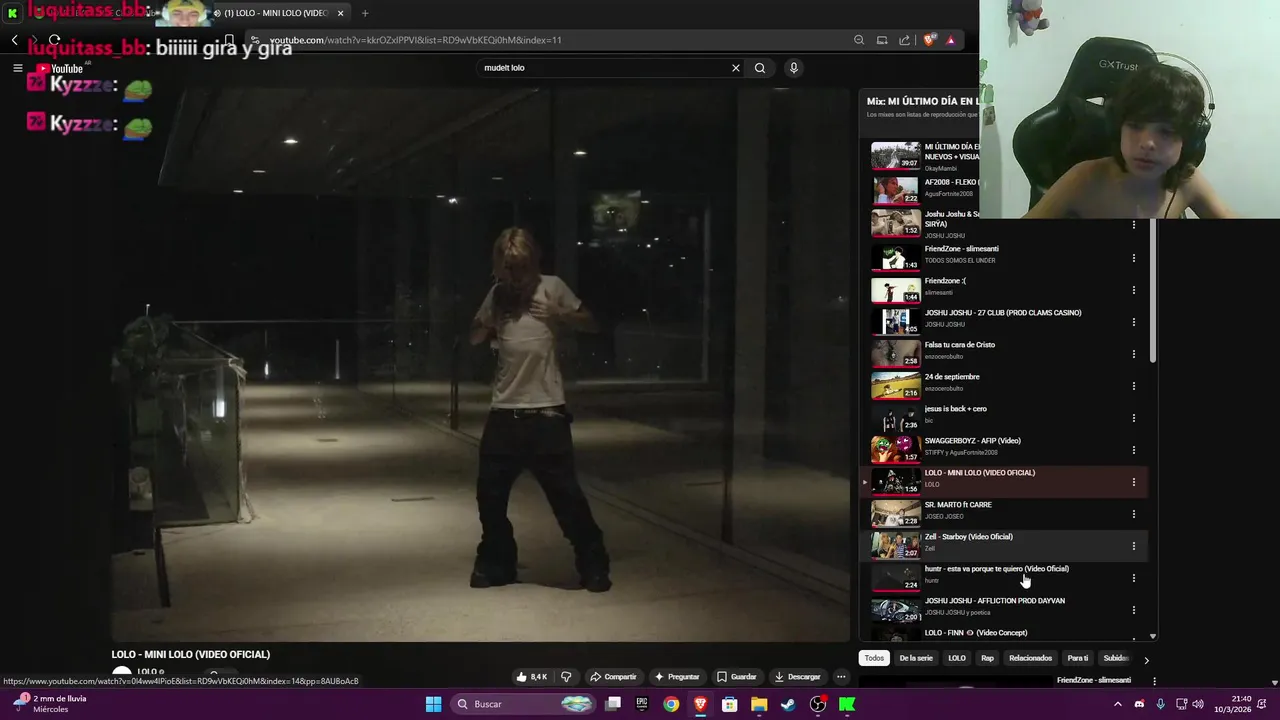Clear the search box text

pos(736,68)
